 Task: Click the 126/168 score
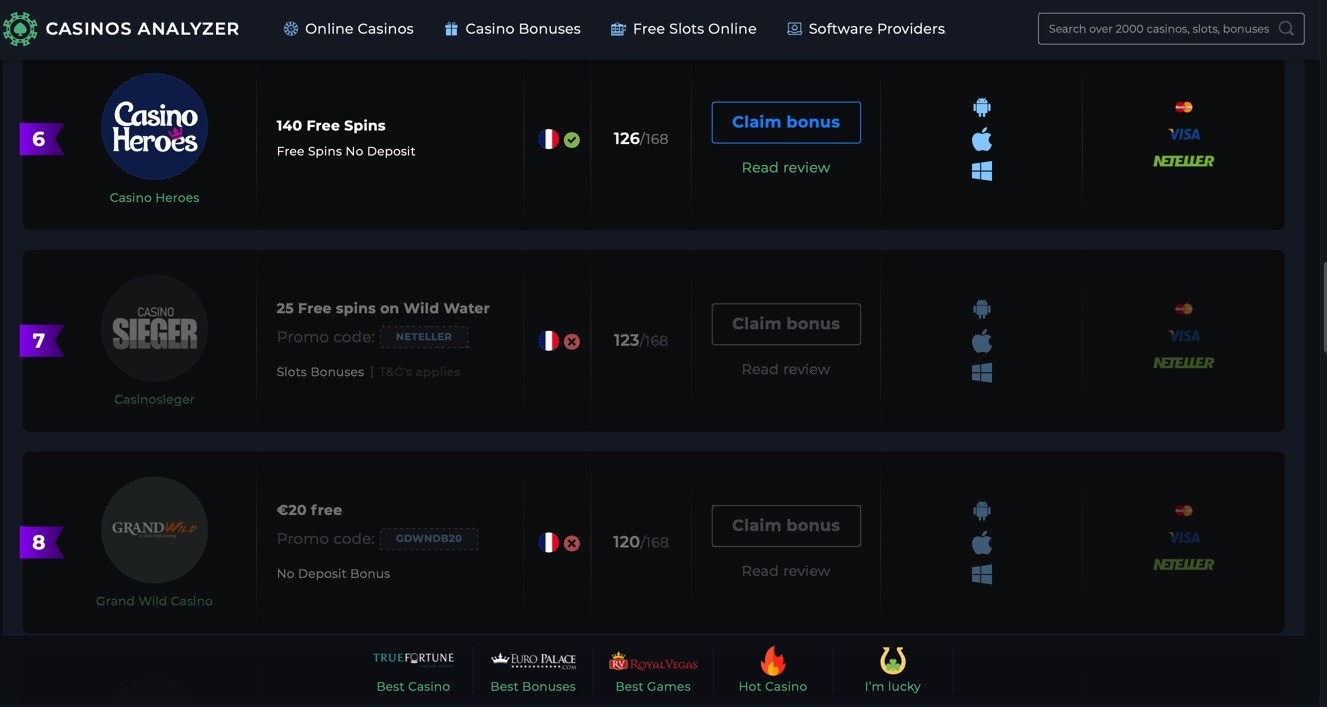(641, 139)
